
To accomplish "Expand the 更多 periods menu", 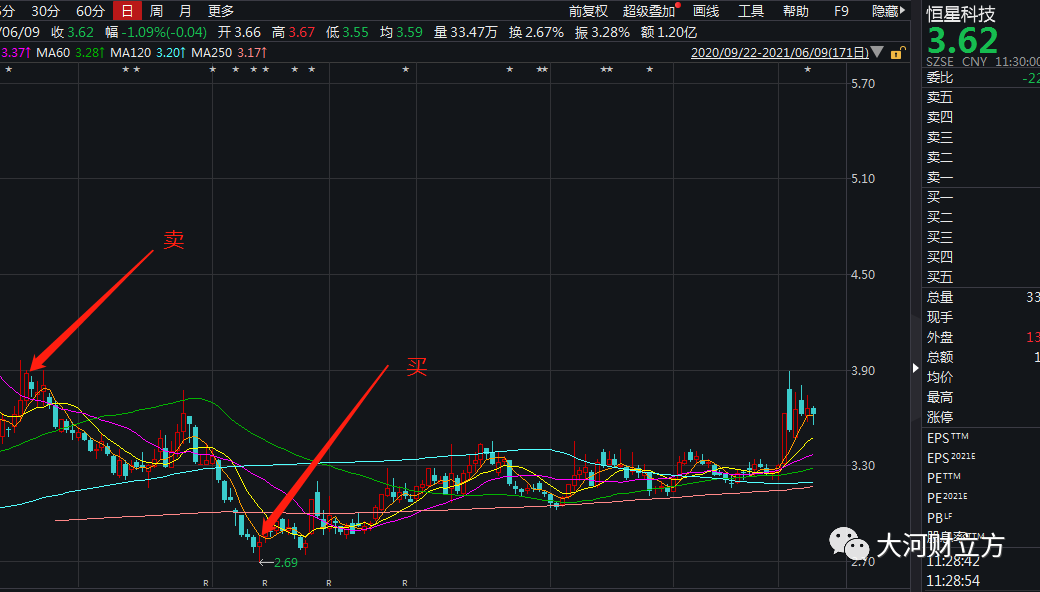I will click(221, 11).
